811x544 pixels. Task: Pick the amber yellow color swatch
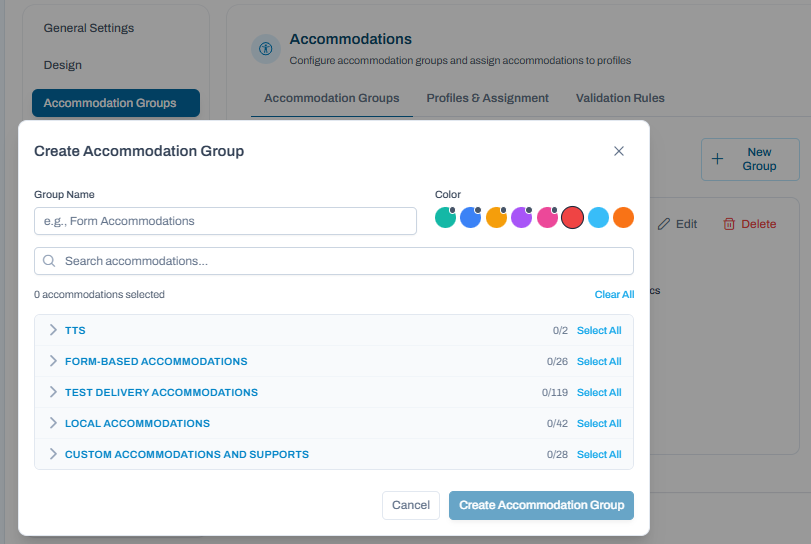[x=496, y=217]
